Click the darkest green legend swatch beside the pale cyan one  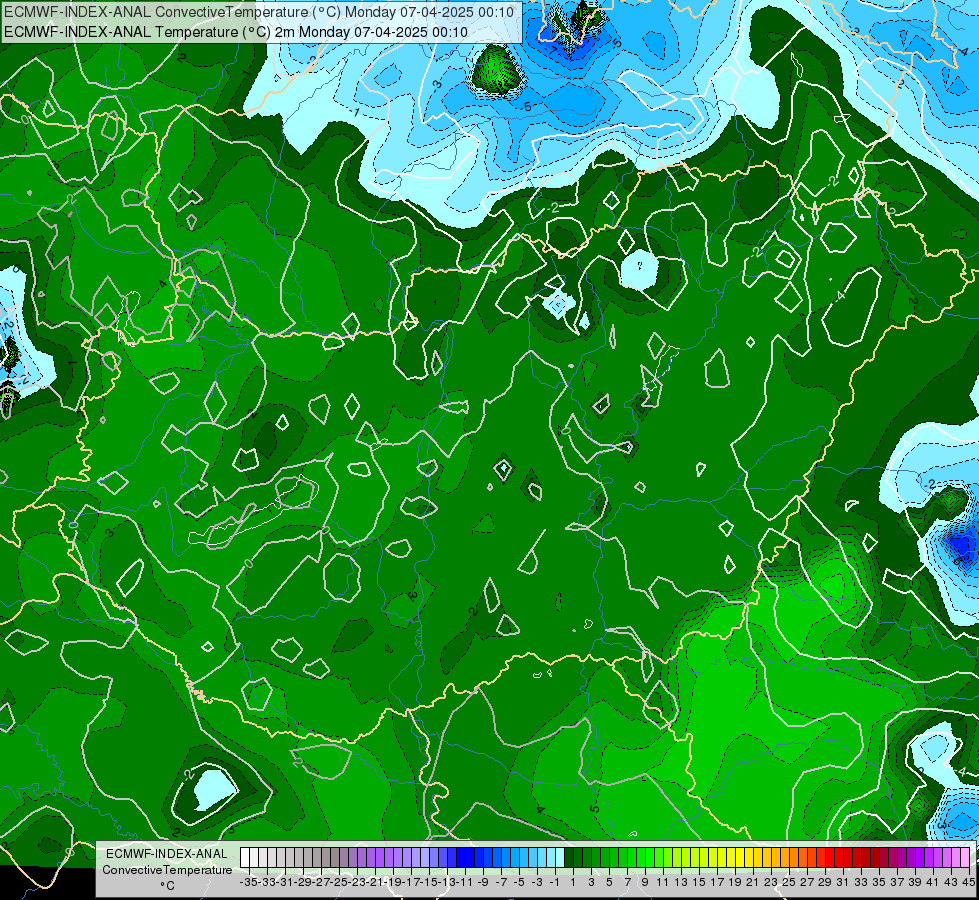tap(569, 858)
